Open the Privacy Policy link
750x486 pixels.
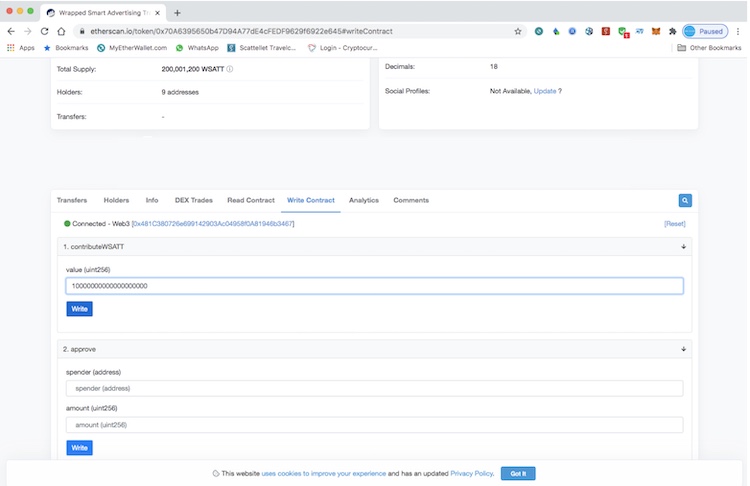[x=472, y=474]
